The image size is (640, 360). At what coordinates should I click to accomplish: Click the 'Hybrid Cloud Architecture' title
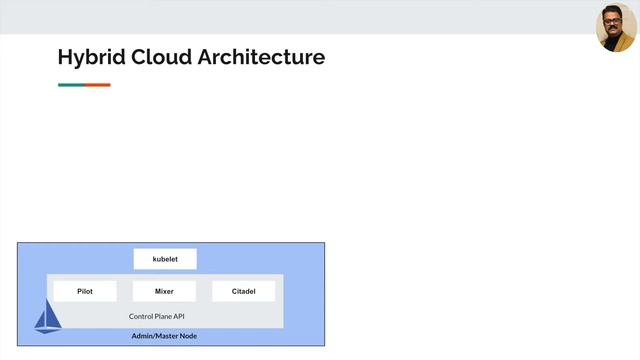[x=191, y=57]
